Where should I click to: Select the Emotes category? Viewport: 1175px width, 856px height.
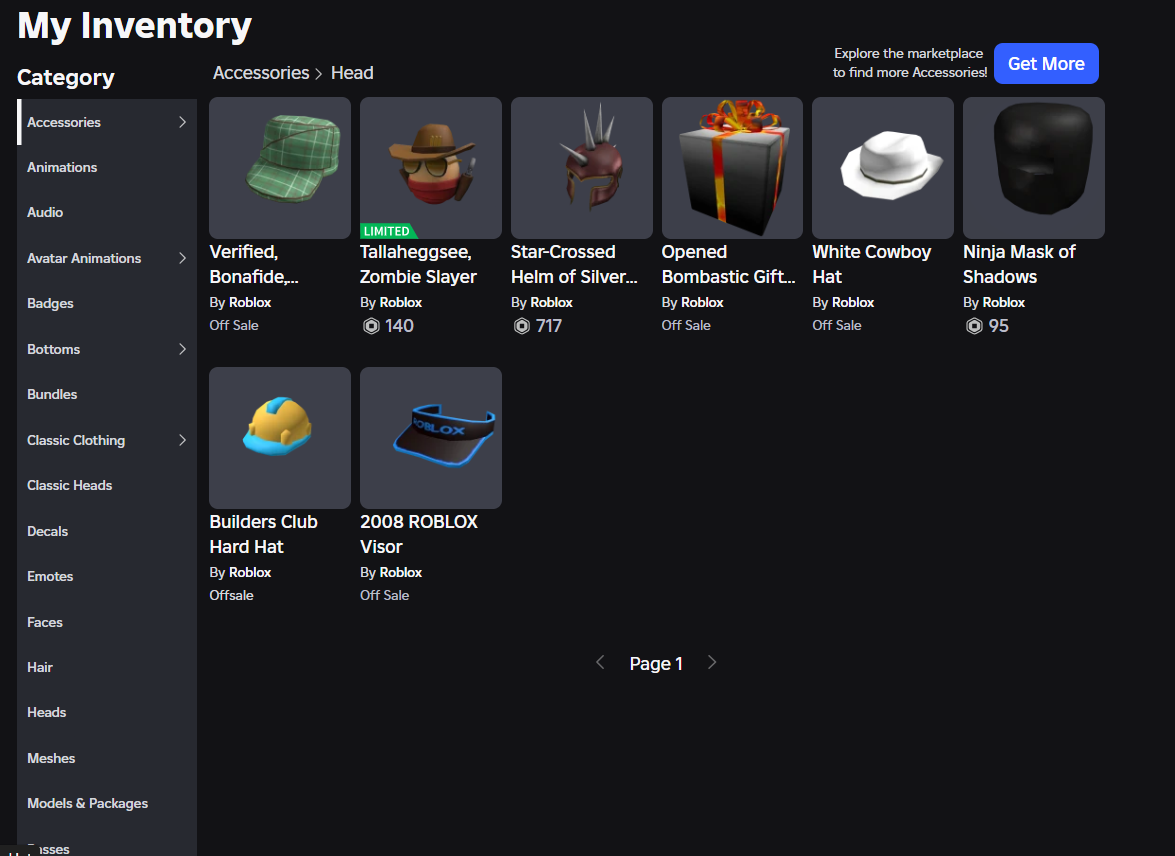point(49,576)
